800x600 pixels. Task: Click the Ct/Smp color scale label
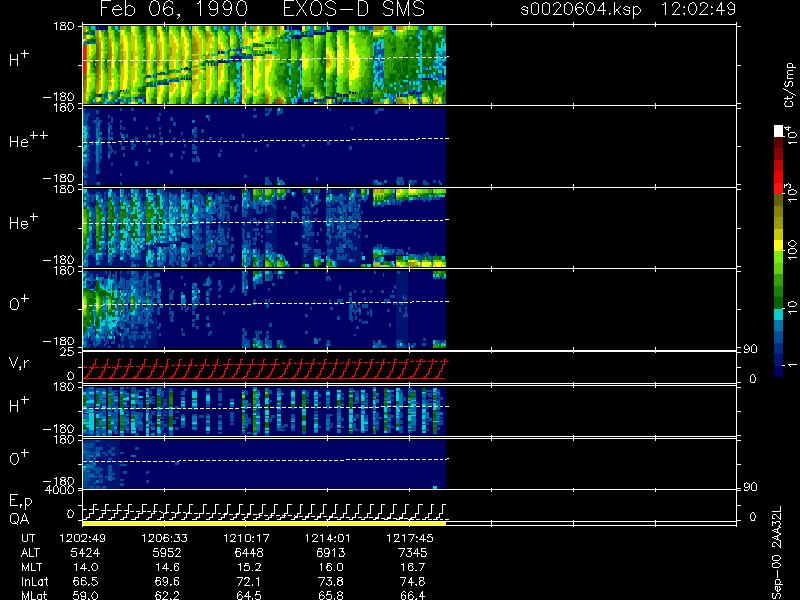789,85
